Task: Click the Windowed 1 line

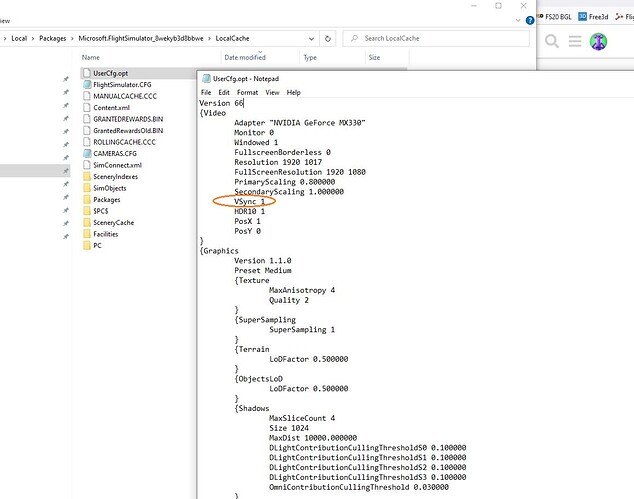Action: pos(256,142)
